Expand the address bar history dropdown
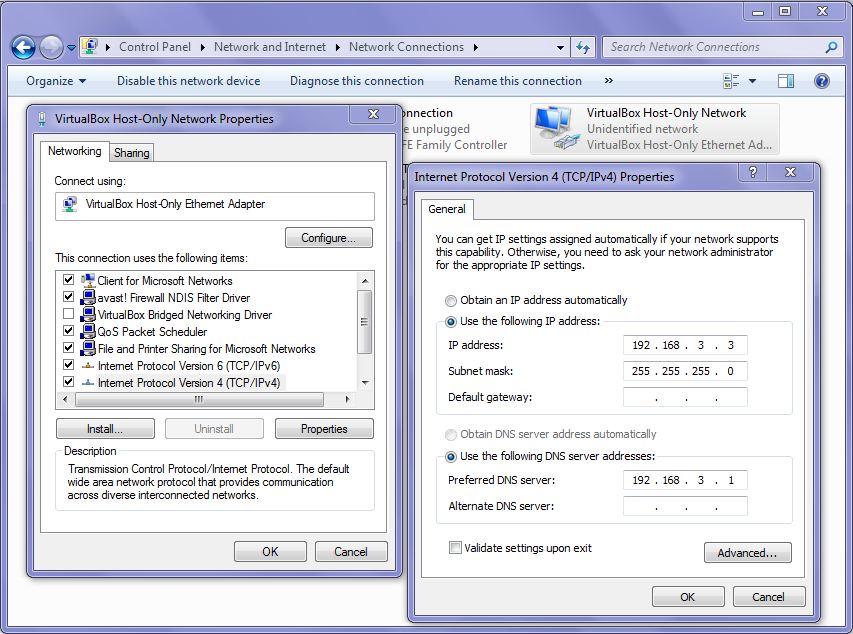Viewport: 853px width, 634px height. [x=560, y=48]
